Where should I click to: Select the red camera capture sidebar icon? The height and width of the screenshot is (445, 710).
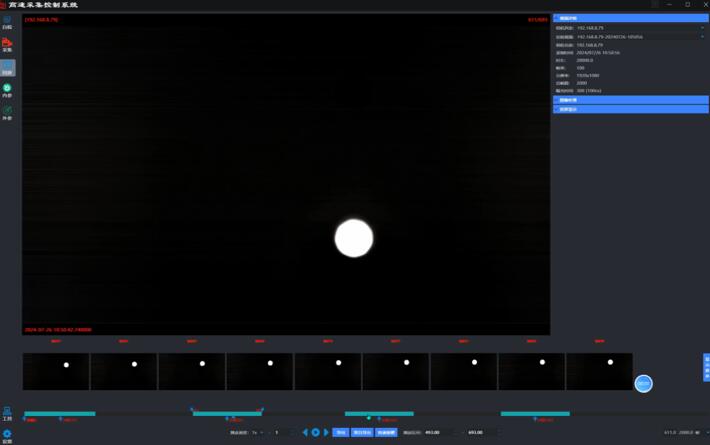7,45
